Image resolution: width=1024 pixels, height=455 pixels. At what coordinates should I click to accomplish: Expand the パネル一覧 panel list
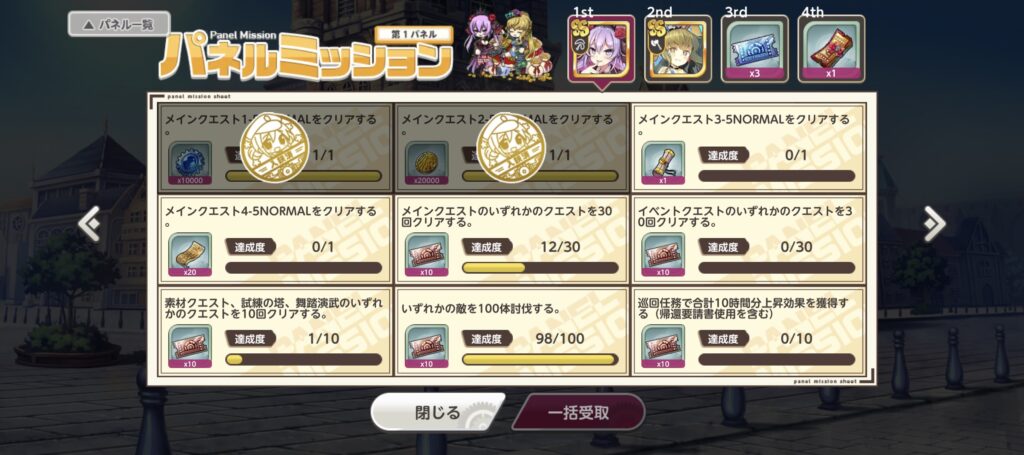coord(119,24)
